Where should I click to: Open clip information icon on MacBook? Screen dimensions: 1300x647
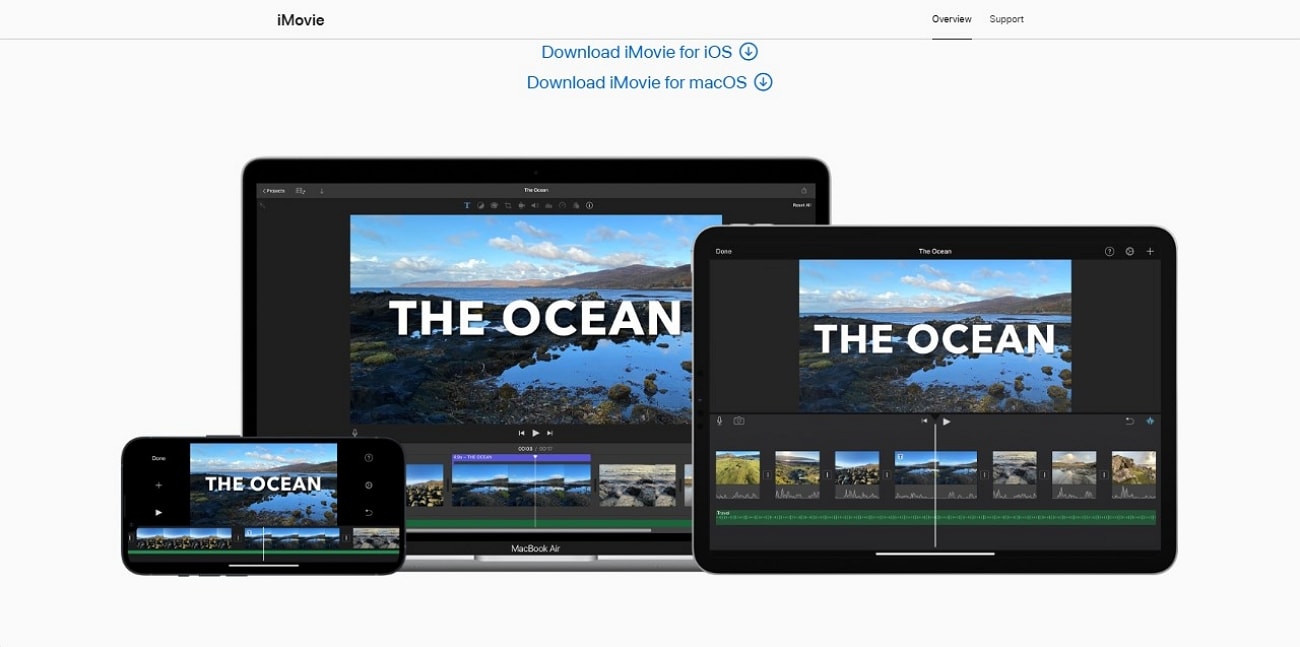click(589, 205)
